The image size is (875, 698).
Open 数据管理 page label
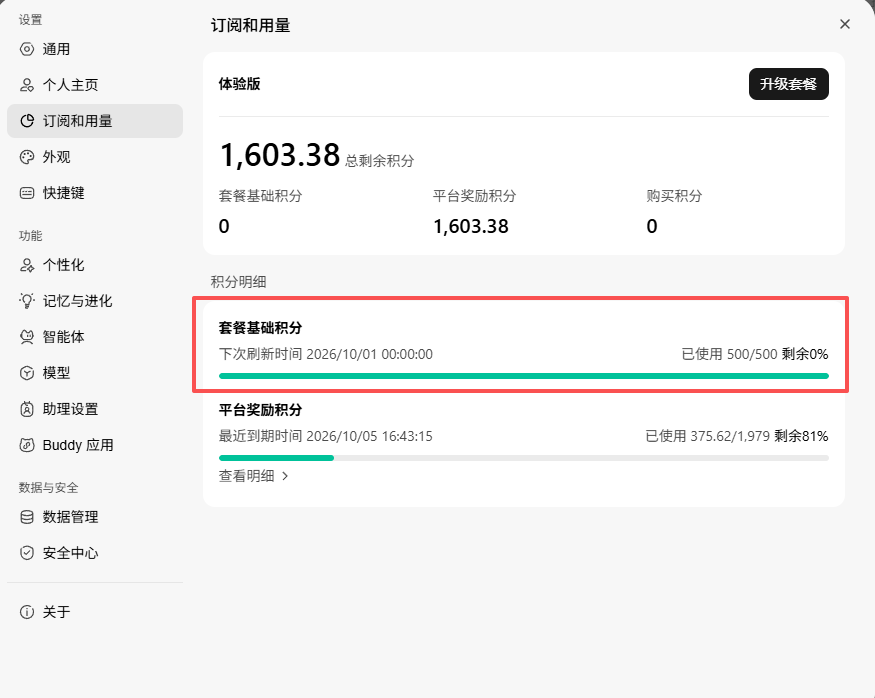(70, 517)
